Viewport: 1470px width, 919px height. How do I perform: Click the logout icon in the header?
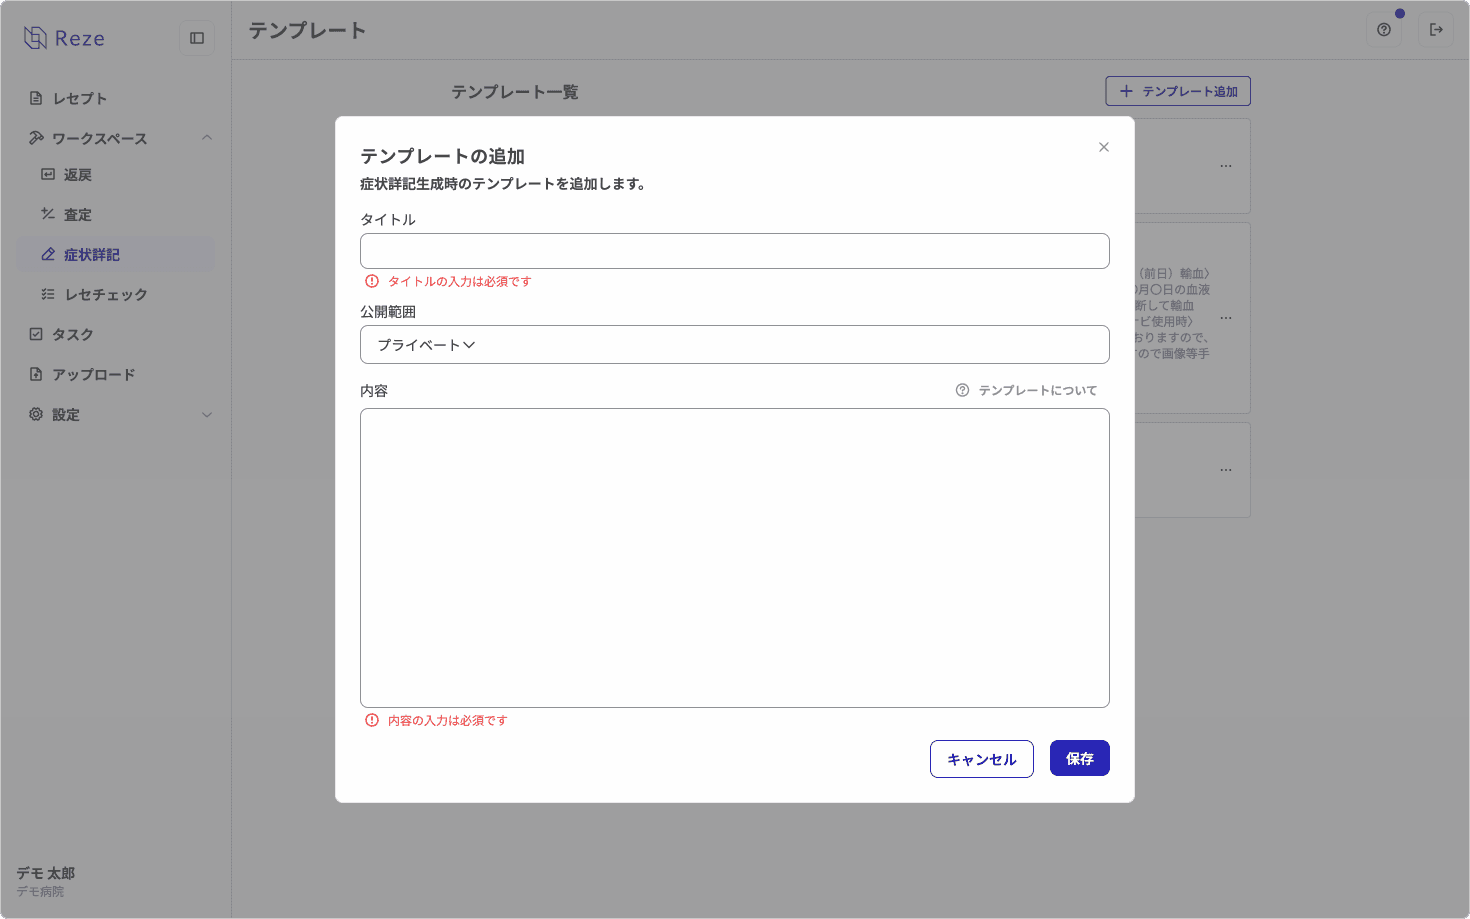pos(1436,30)
